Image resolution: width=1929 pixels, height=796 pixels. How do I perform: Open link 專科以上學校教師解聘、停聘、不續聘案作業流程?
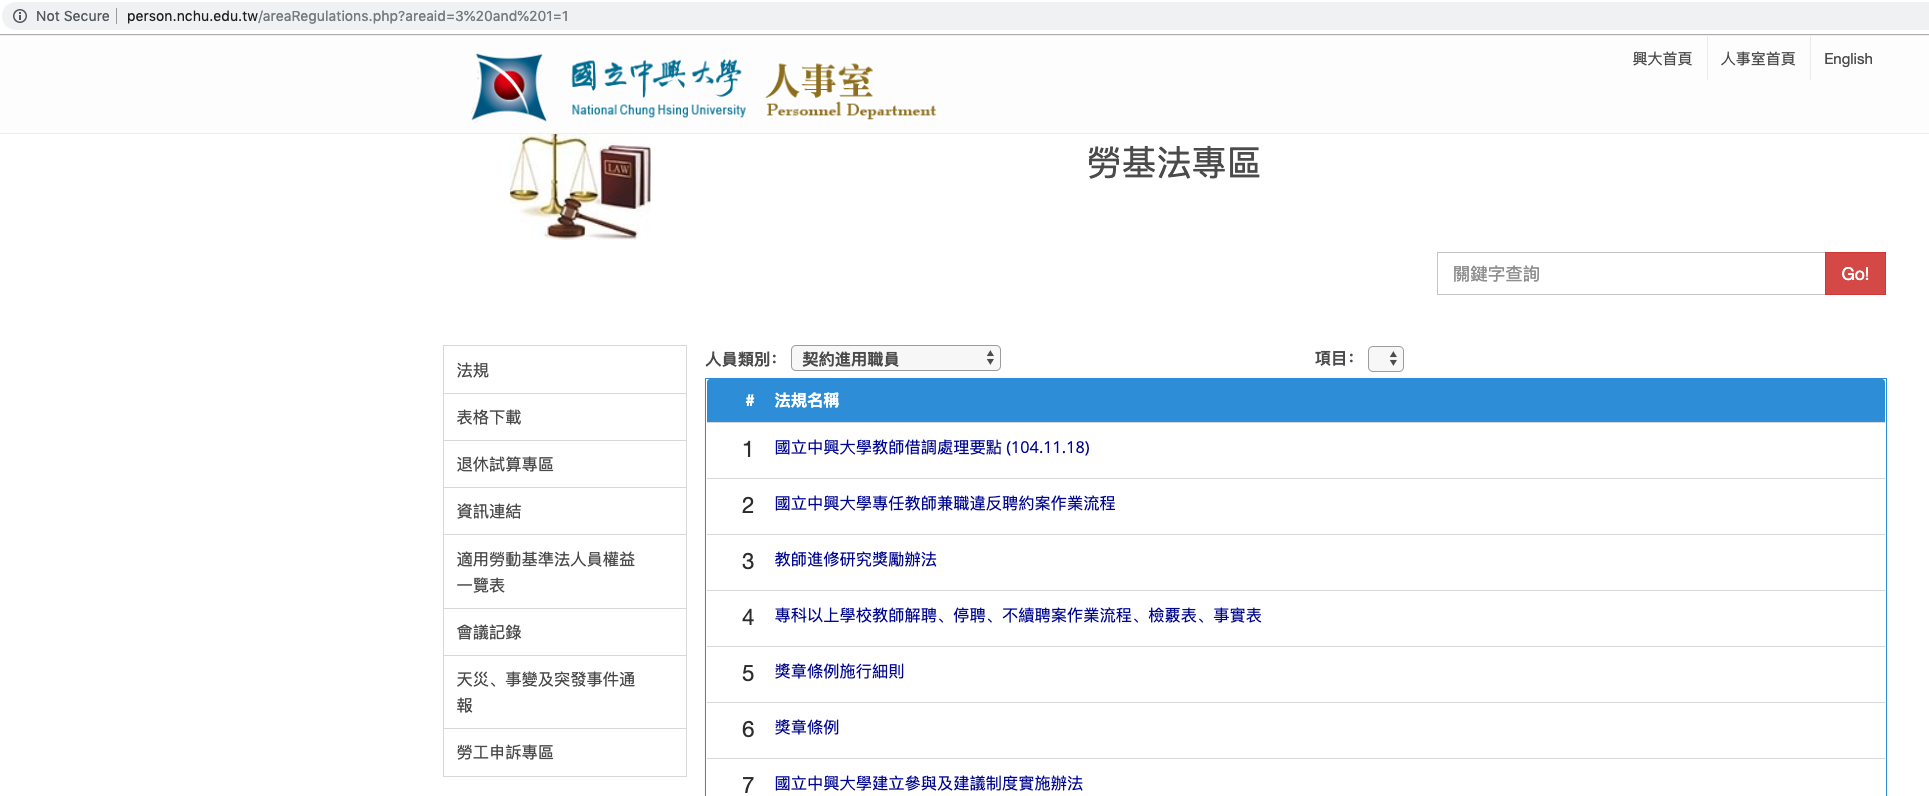tap(1018, 615)
